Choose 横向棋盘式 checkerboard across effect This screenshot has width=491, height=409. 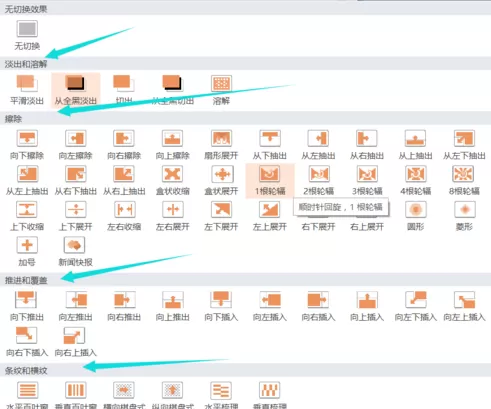coord(124,395)
